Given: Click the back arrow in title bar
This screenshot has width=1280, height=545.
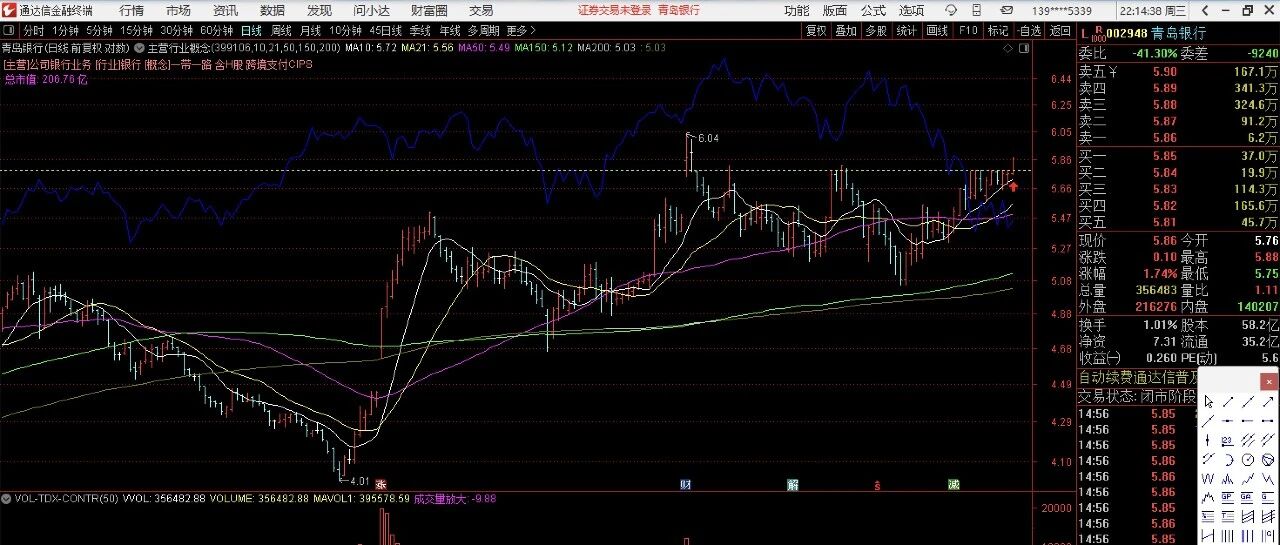Looking at the screenshot, I should 1205,10.
